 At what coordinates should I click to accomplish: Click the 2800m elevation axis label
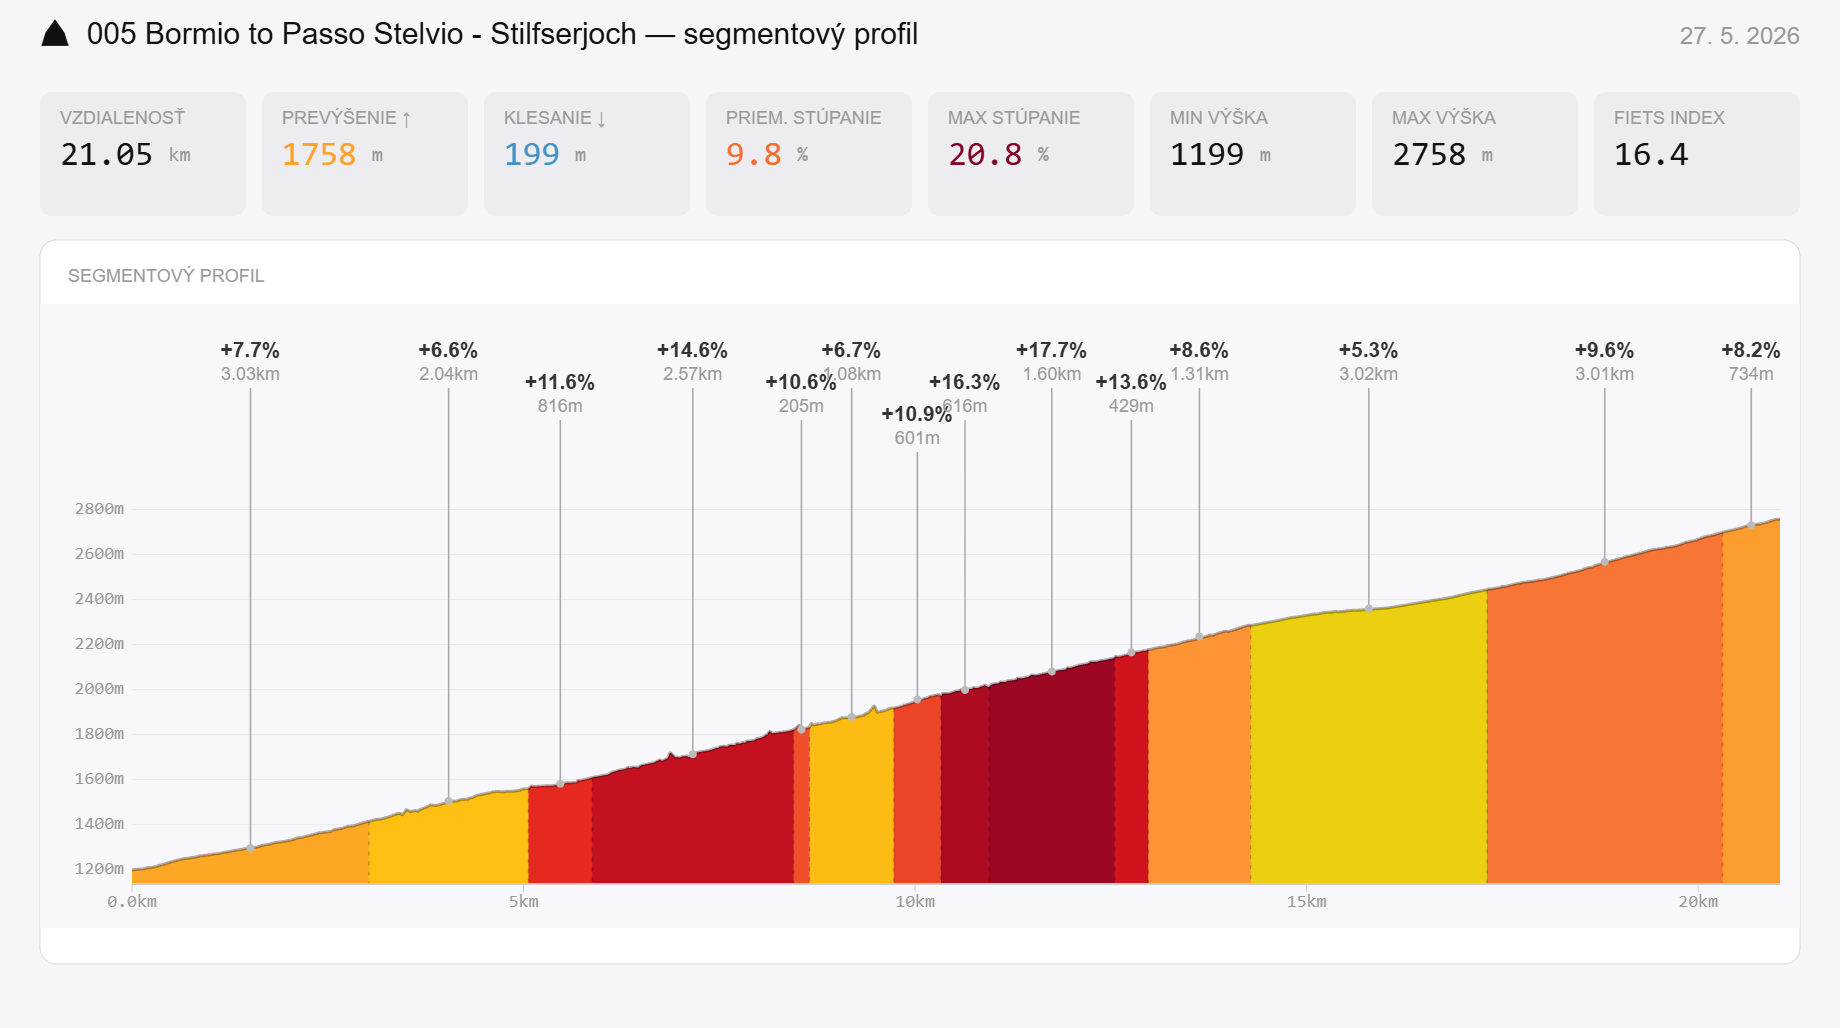pyautogui.click(x=99, y=509)
